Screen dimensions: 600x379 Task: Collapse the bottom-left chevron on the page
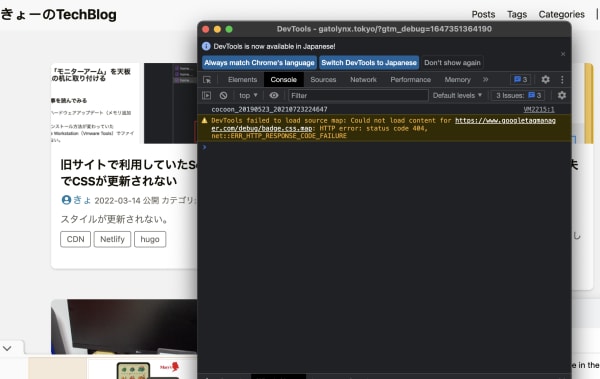point(7,348)
